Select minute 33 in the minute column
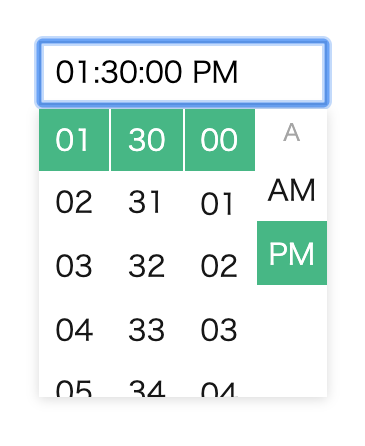The width and height of the screenshot is (365, 446). coord(147,330)
